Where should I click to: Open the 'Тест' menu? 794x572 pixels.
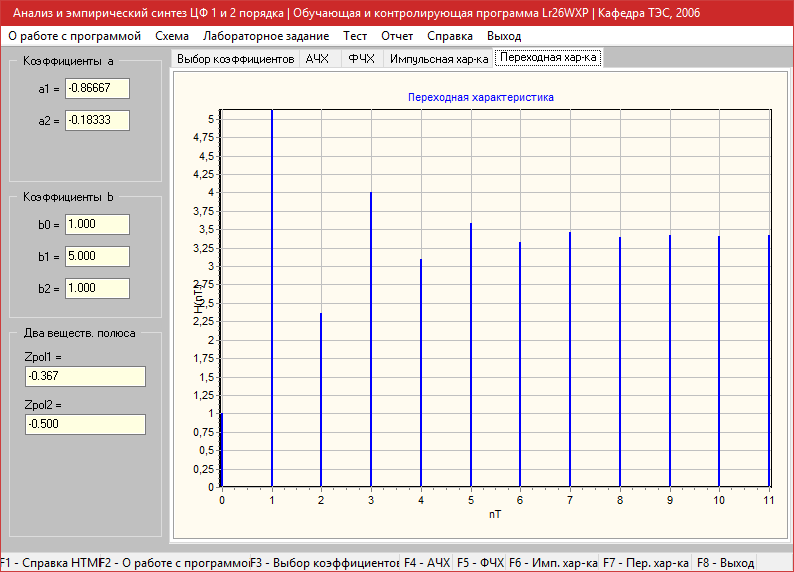(x=355, y=36)
